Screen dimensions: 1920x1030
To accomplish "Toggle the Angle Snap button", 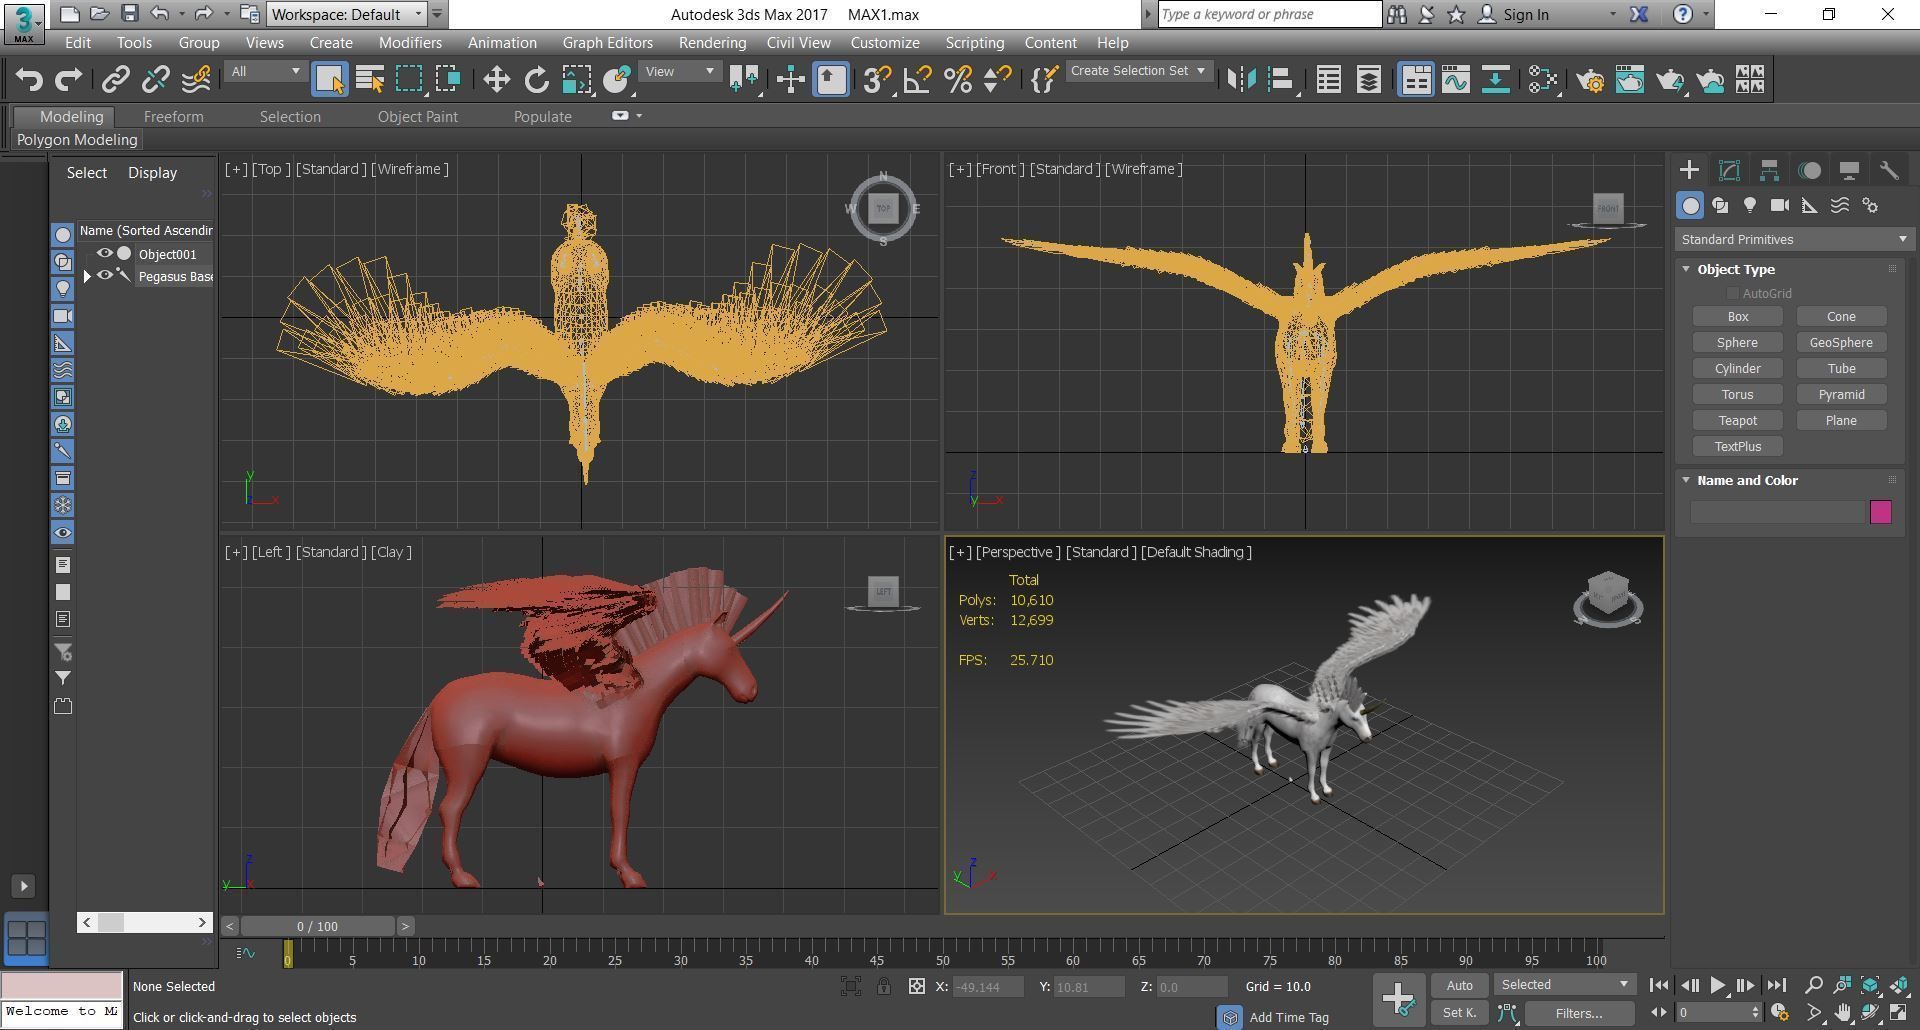I will (917, 80).
